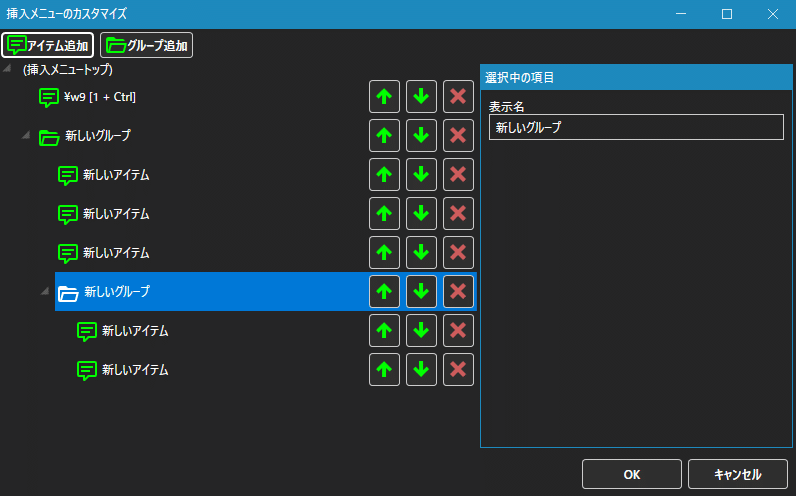Image resolution: width=796 pixels, height=496 pixels.
Task: Move down the first 新しいアイテム in the outer group
Action: 421,175
